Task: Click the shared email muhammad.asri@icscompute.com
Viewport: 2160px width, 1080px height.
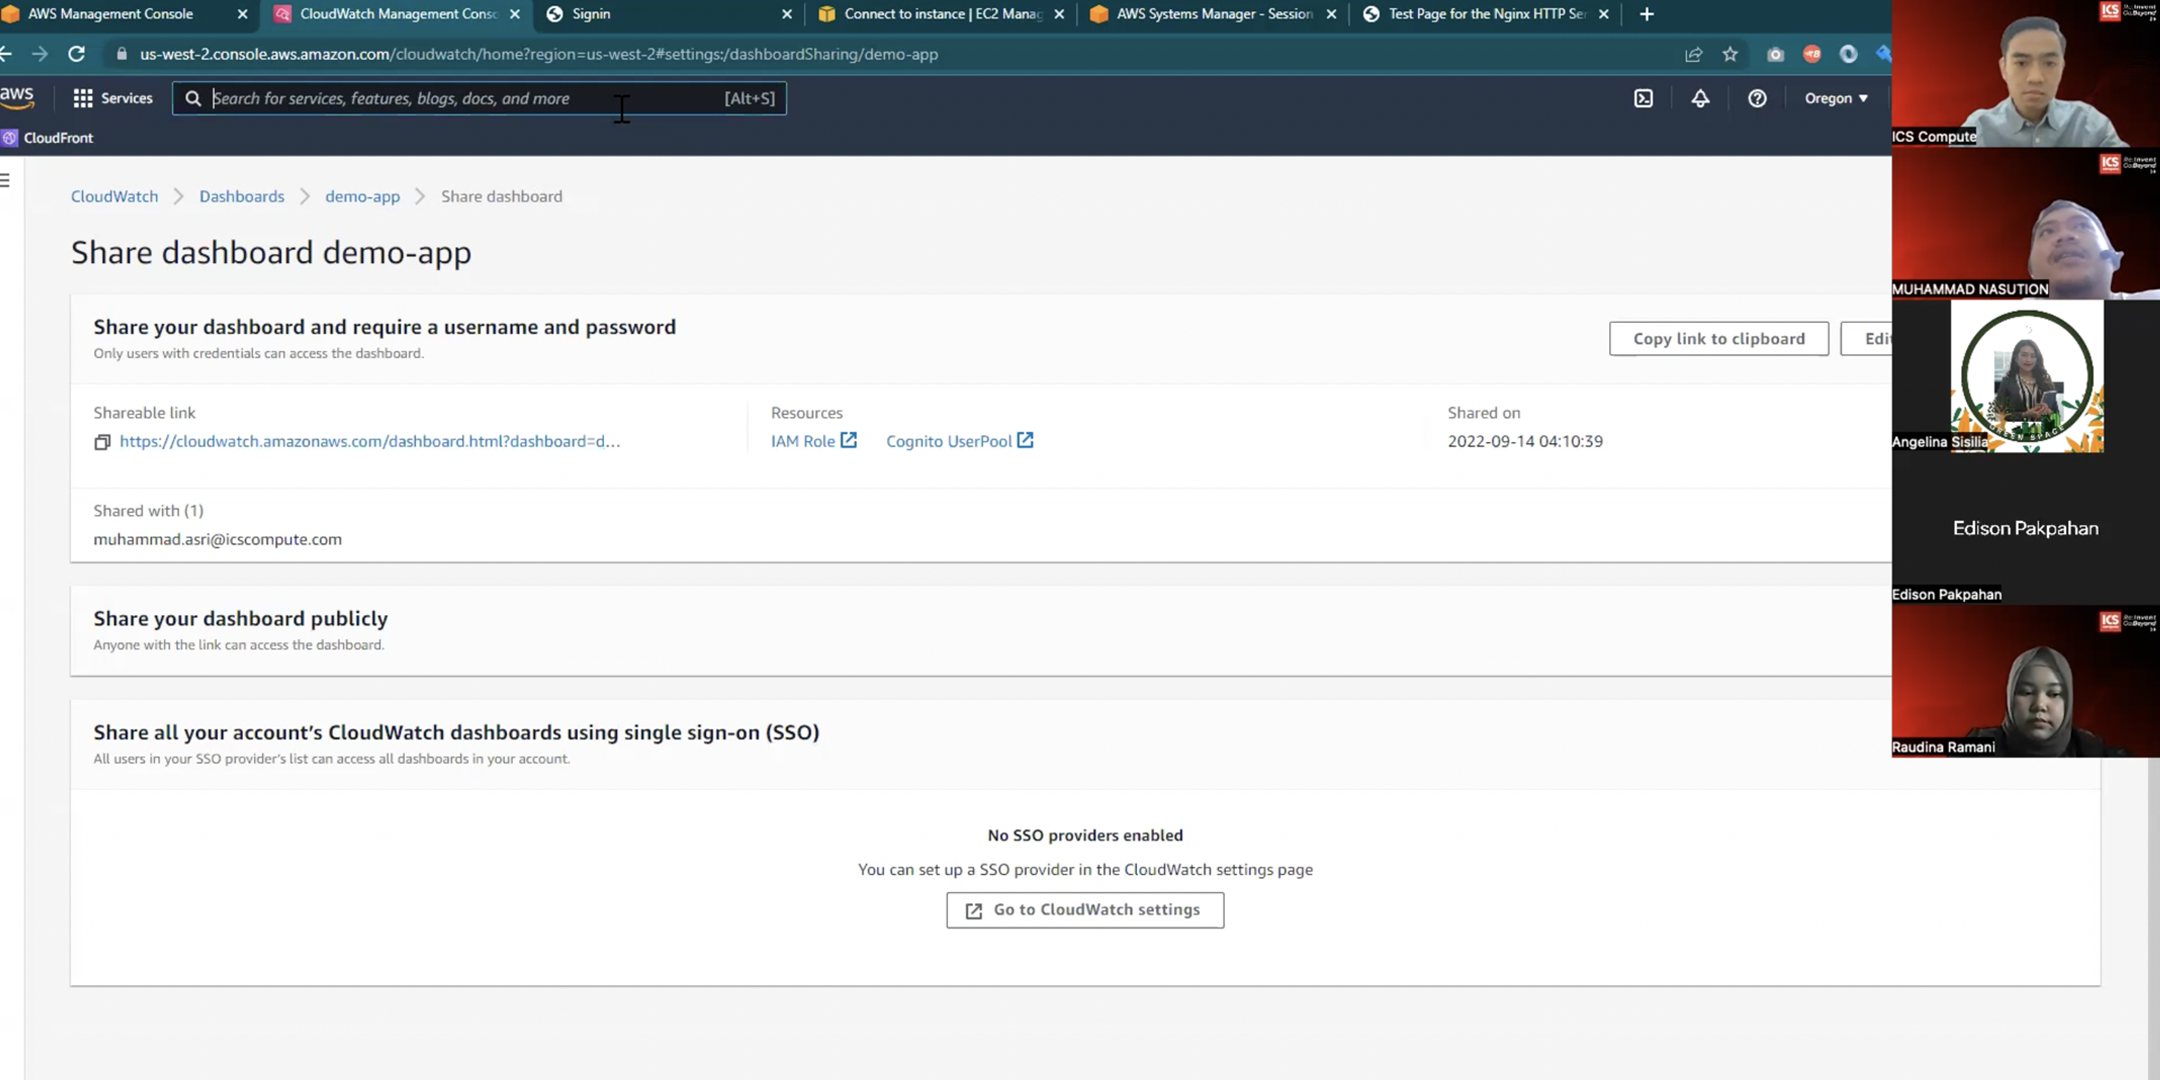Action: click(x=218, y=539)
